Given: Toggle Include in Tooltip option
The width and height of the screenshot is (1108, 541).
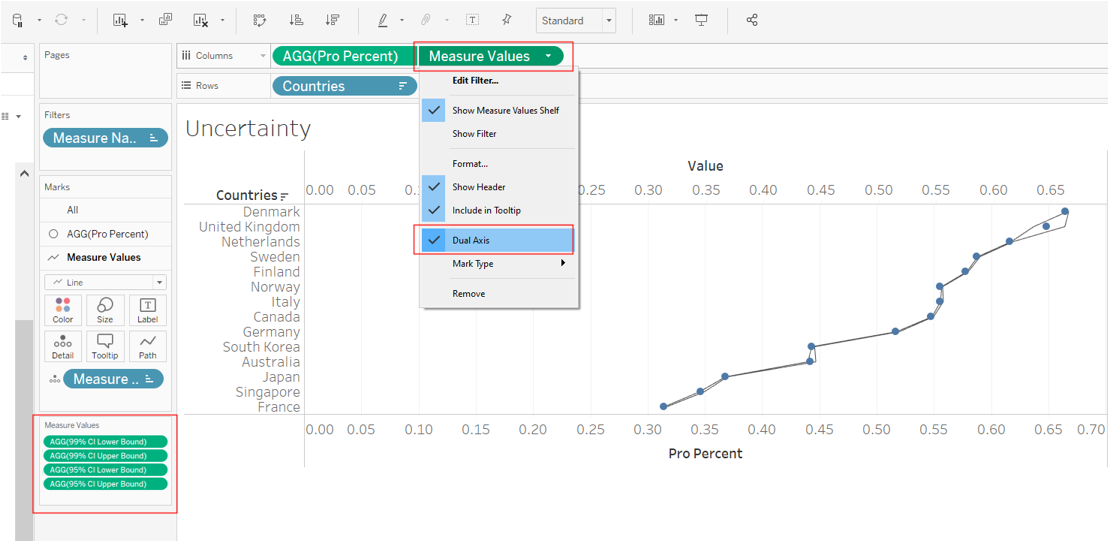Looking at the screenshot, I should click(486, 210).
